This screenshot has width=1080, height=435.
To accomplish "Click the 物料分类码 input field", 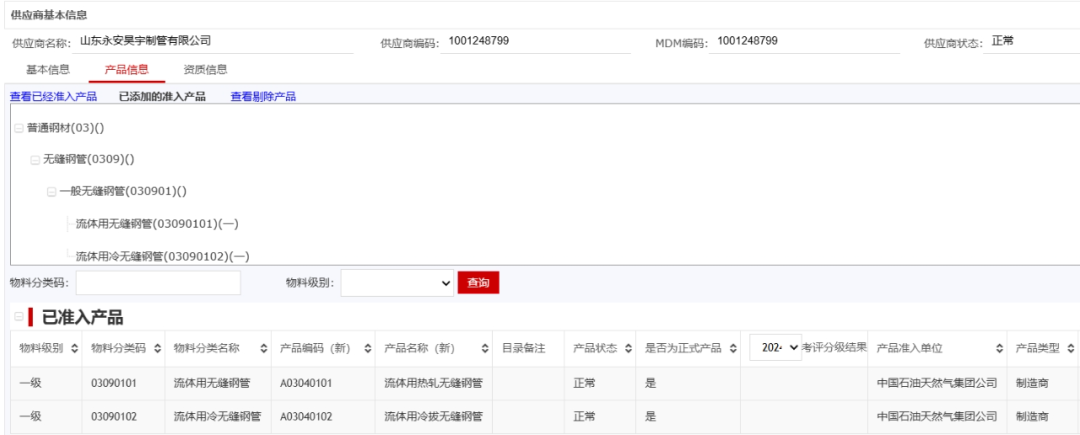I will (158, 284).
